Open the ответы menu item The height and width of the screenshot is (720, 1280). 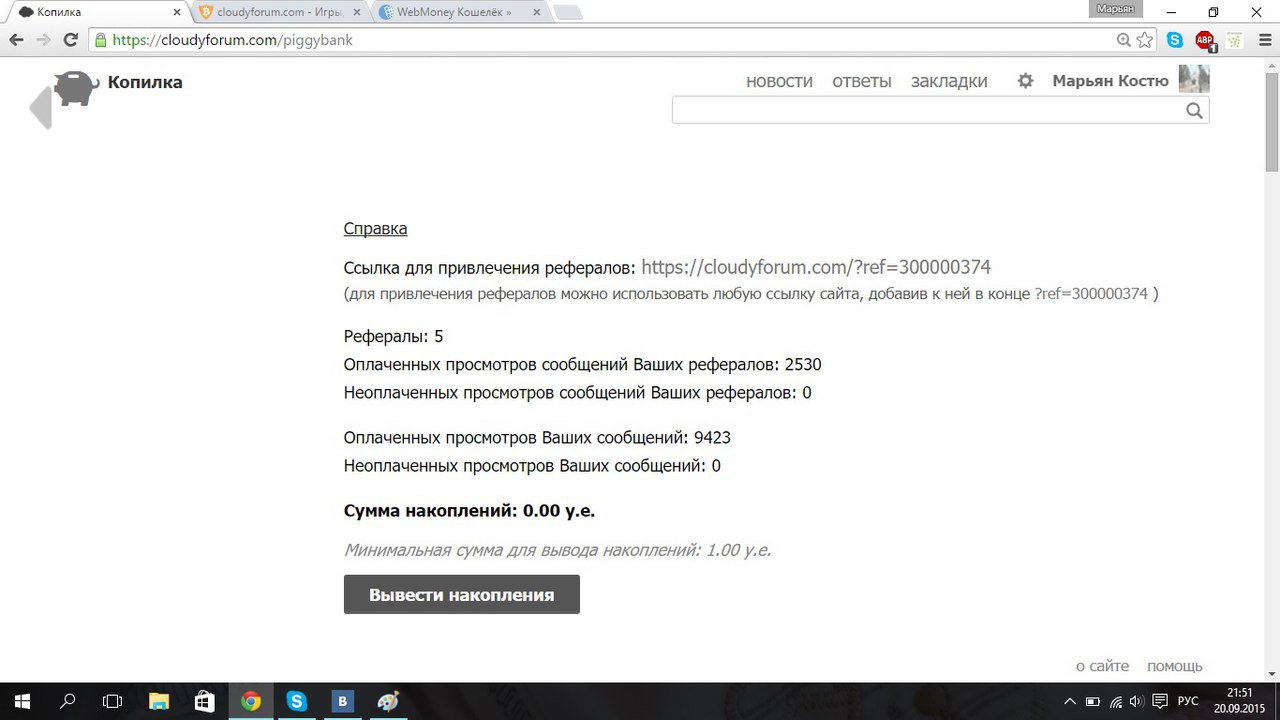861,82
